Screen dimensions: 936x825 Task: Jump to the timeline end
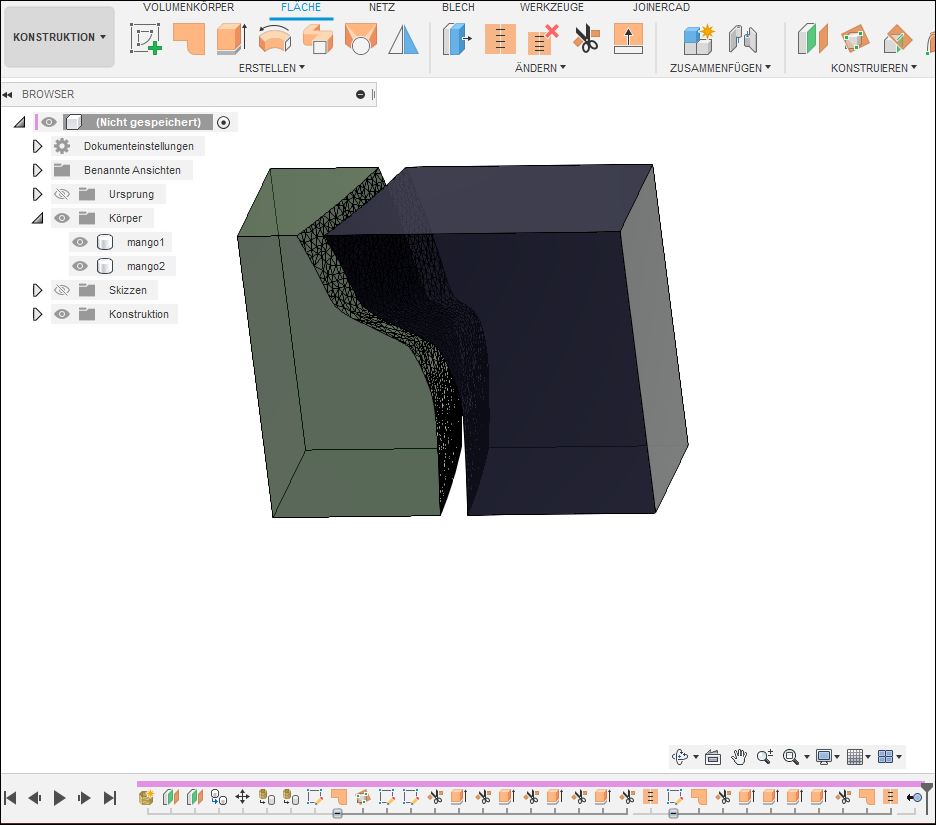coord(109,798)
